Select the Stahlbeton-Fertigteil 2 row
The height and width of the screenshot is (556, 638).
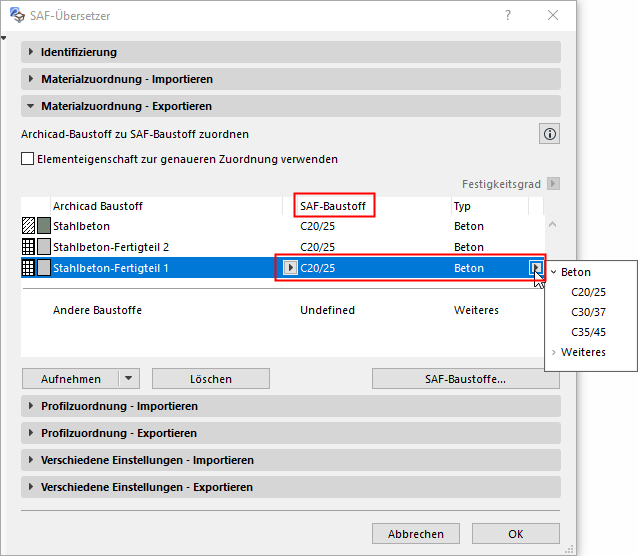tap(282, 247)
